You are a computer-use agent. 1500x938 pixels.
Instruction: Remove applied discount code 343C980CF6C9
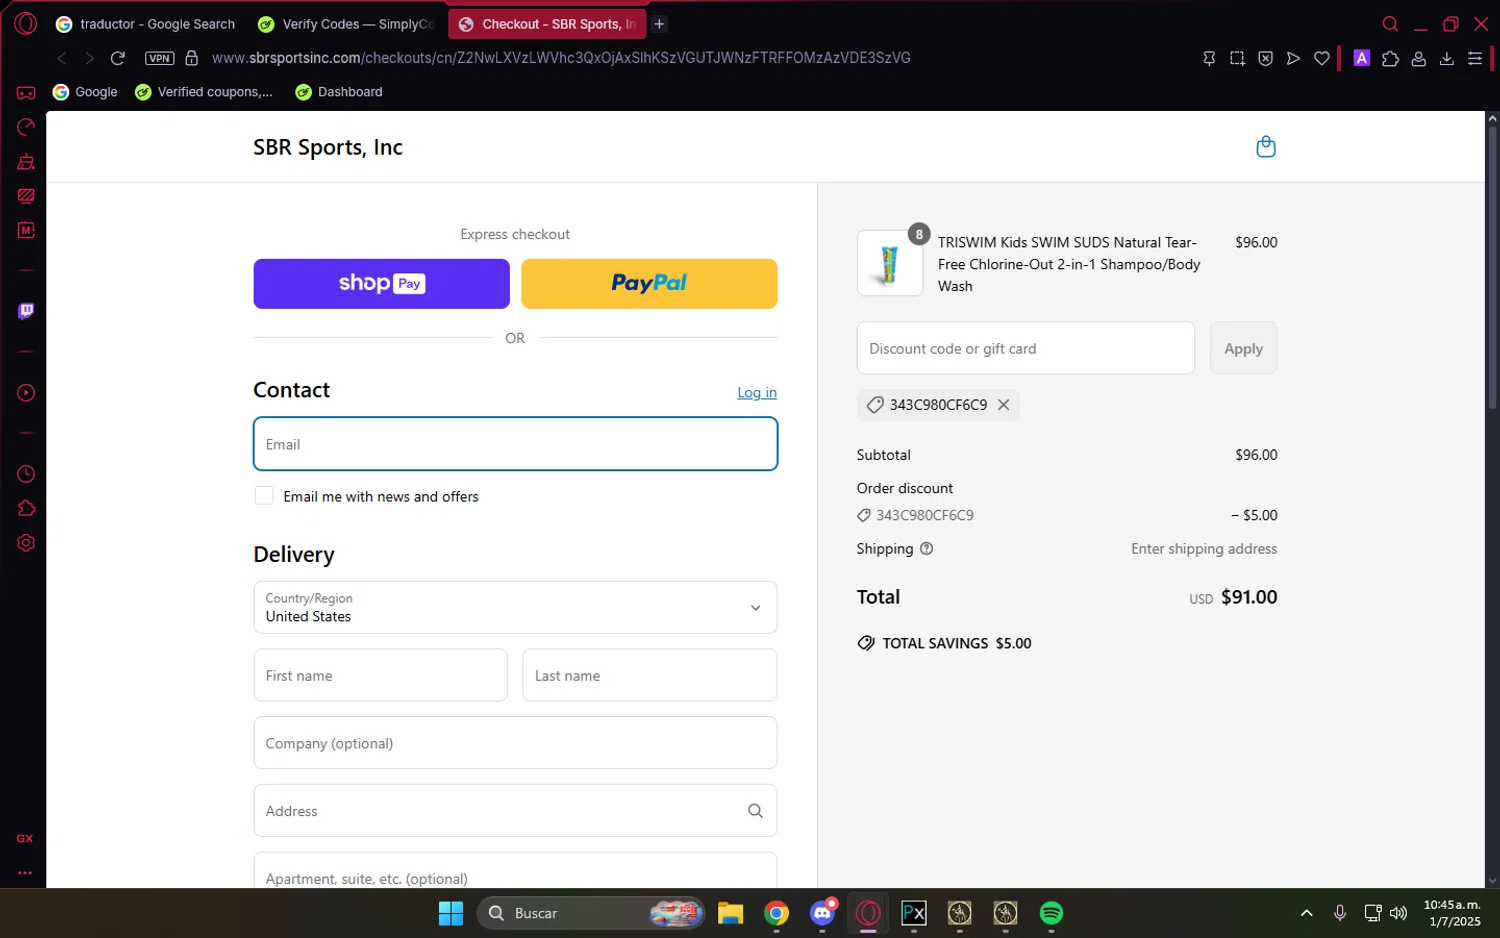click(x=1003, y=405)
